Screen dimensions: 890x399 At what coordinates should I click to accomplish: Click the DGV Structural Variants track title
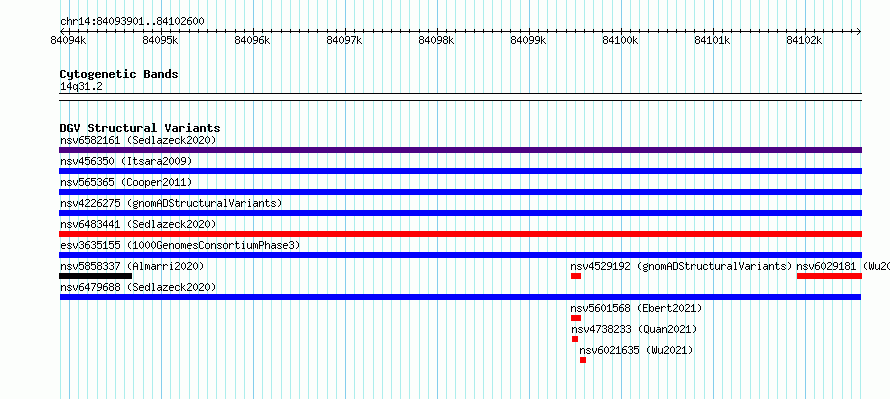click(140, 128)
